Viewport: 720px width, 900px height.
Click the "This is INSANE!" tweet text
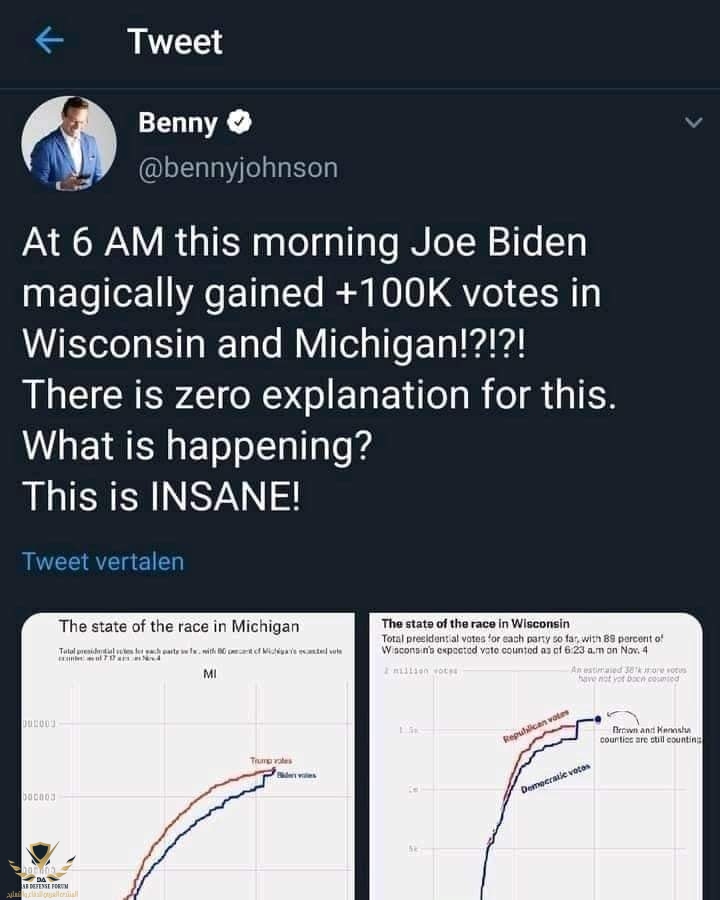(x=160, y=494)
